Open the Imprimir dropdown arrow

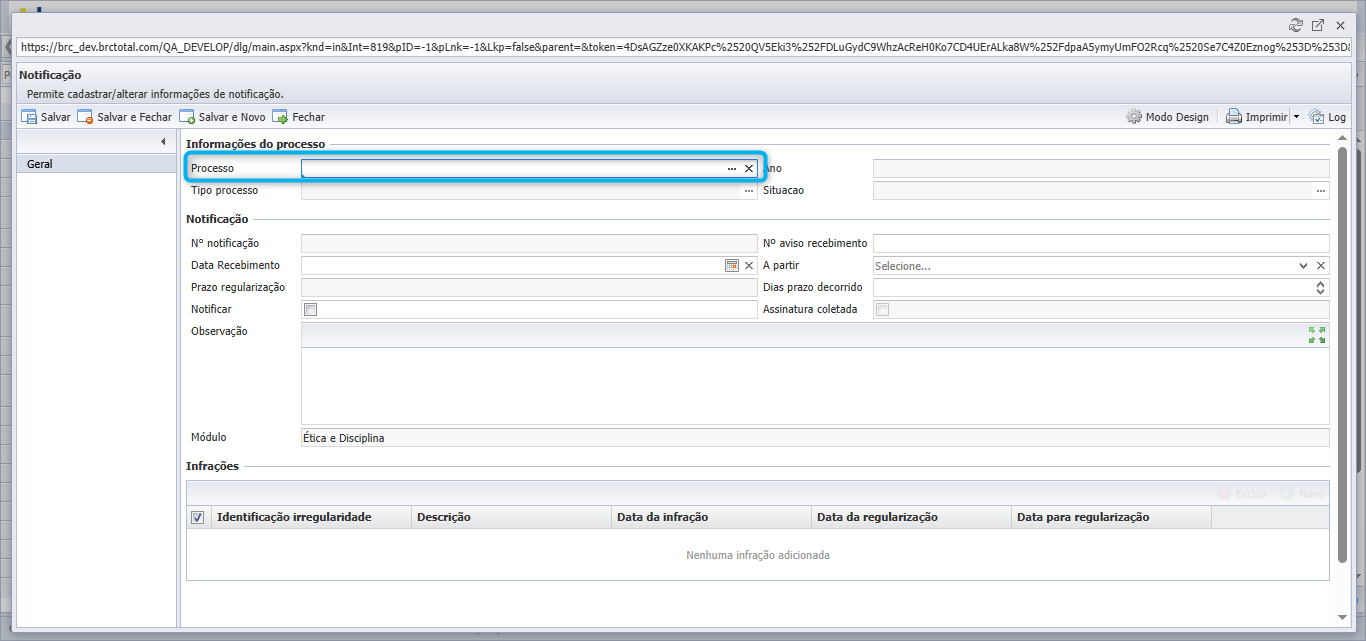1296,117
